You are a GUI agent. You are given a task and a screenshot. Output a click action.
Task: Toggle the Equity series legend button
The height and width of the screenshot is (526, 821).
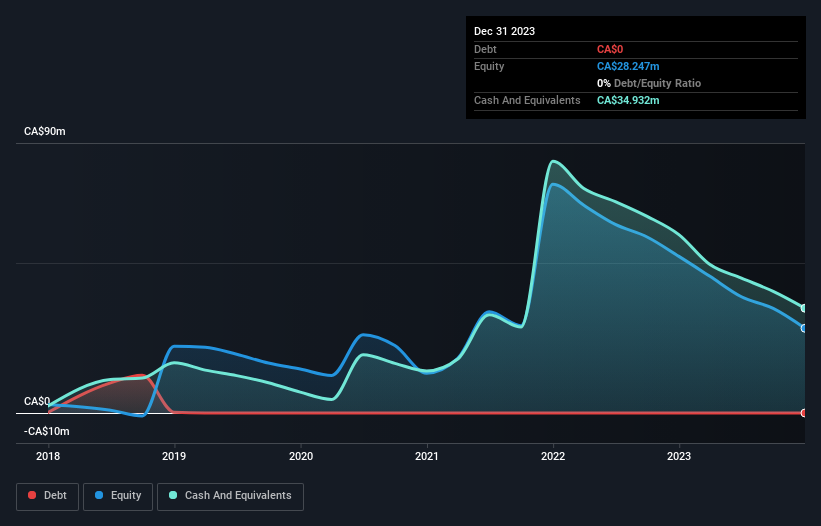pos(118,496)
